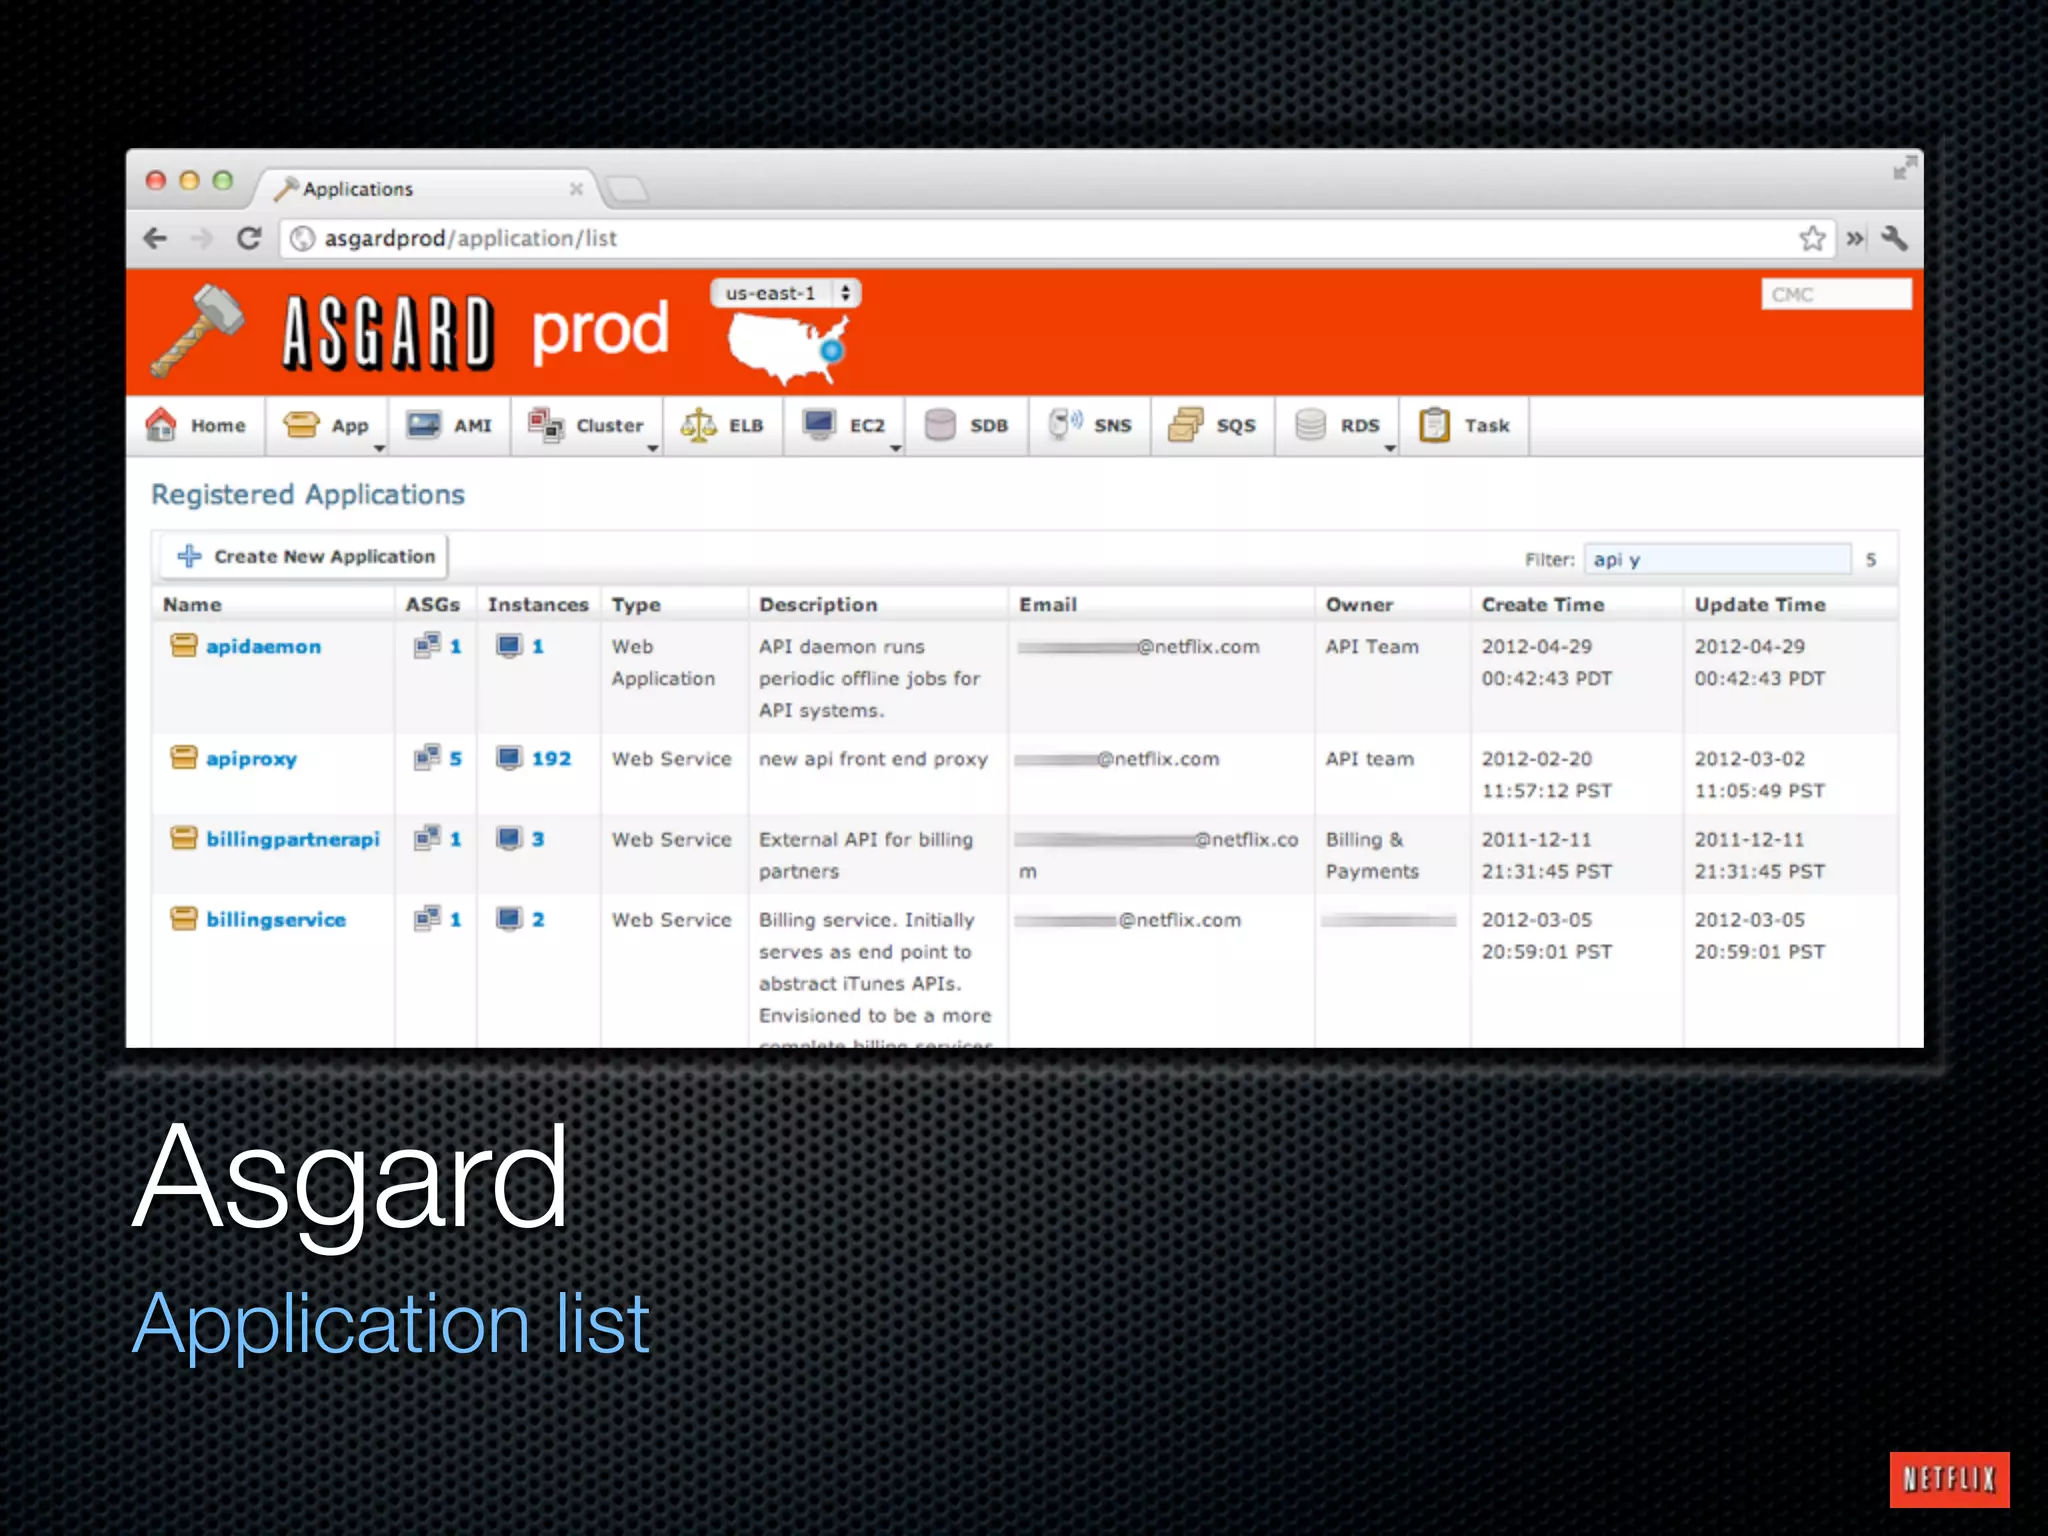Viewport: 2048px width, 1536px height.
Task: Sort by Create Time column header
Action: [x=1543, y=604]
